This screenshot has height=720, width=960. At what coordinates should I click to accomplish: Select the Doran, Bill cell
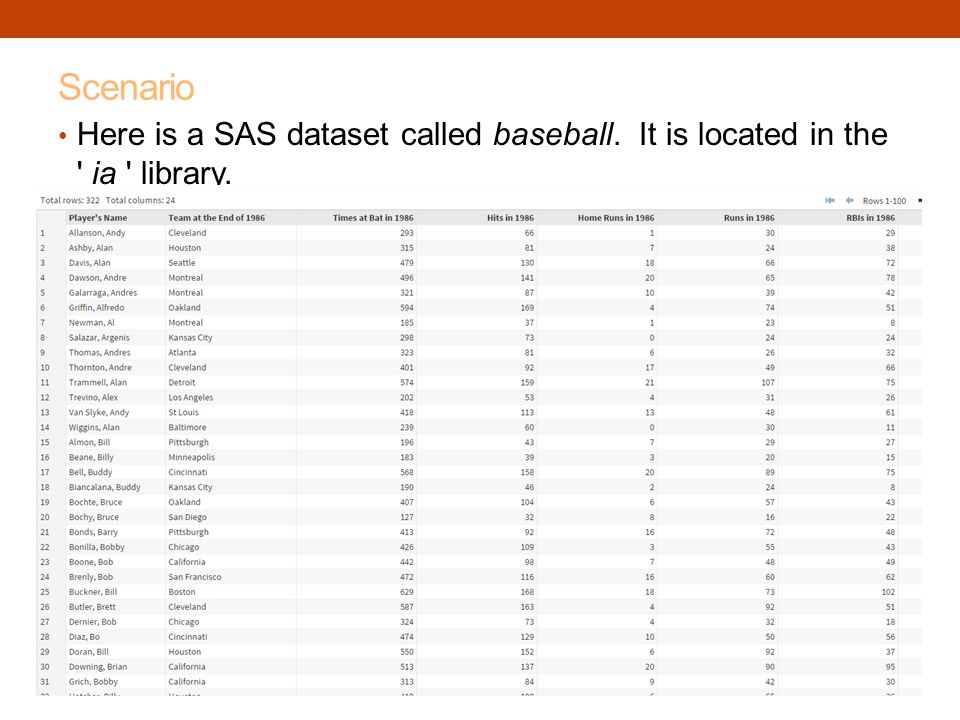click(x=88, y=652)
